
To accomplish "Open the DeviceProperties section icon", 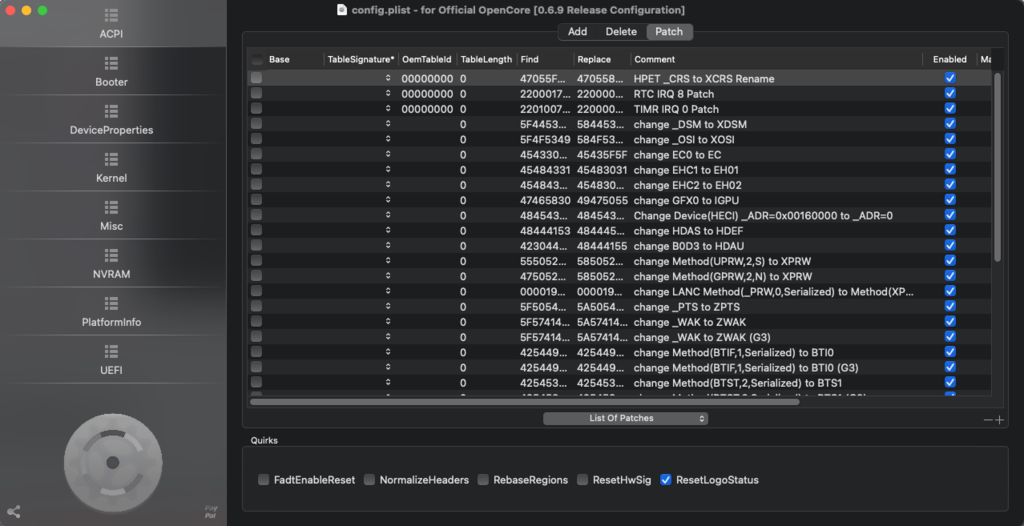I will (111, 111).
